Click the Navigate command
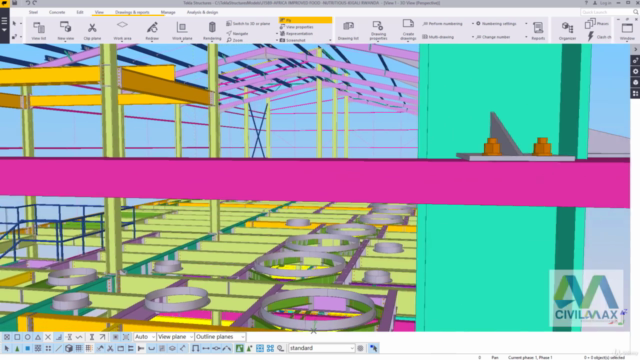Screen dimensions: 640x360 coord(237,33)
